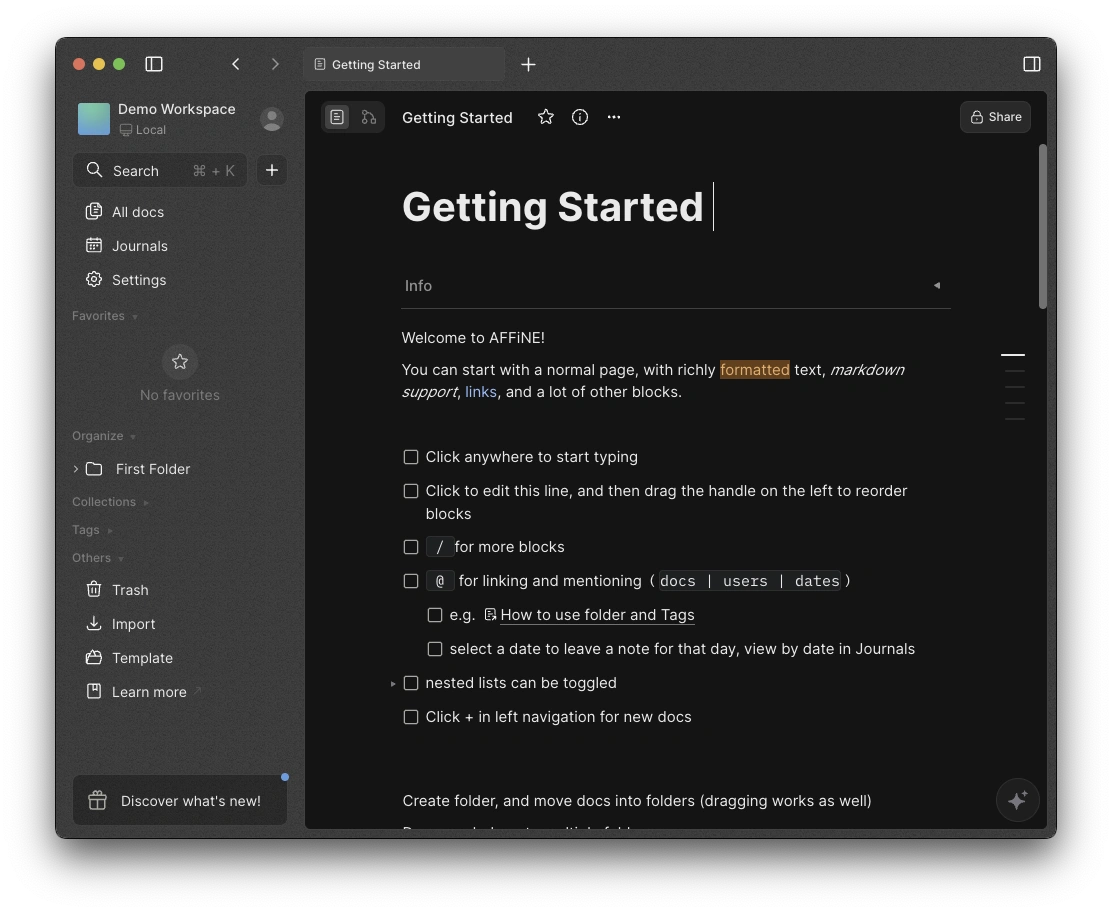Check Click anywhere to start typing

[411, 457]
